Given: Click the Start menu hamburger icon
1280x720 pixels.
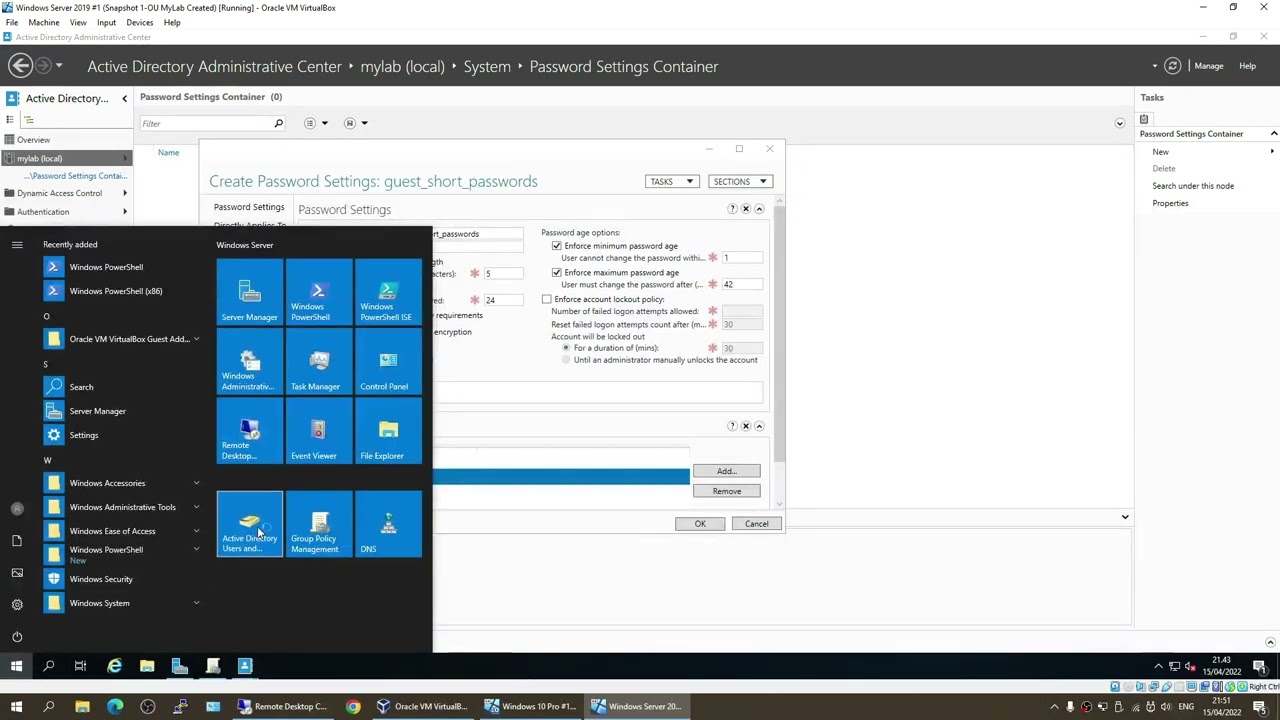Looking at the screenshot, I should pyautogui.click(x=17, y=244).
